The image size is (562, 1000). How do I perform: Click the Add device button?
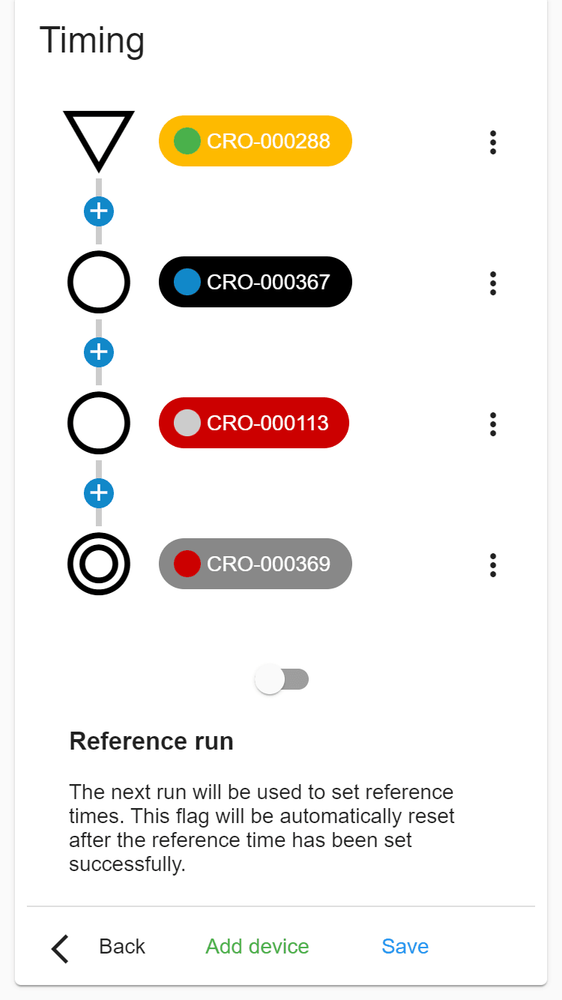[x=257, y=946]
